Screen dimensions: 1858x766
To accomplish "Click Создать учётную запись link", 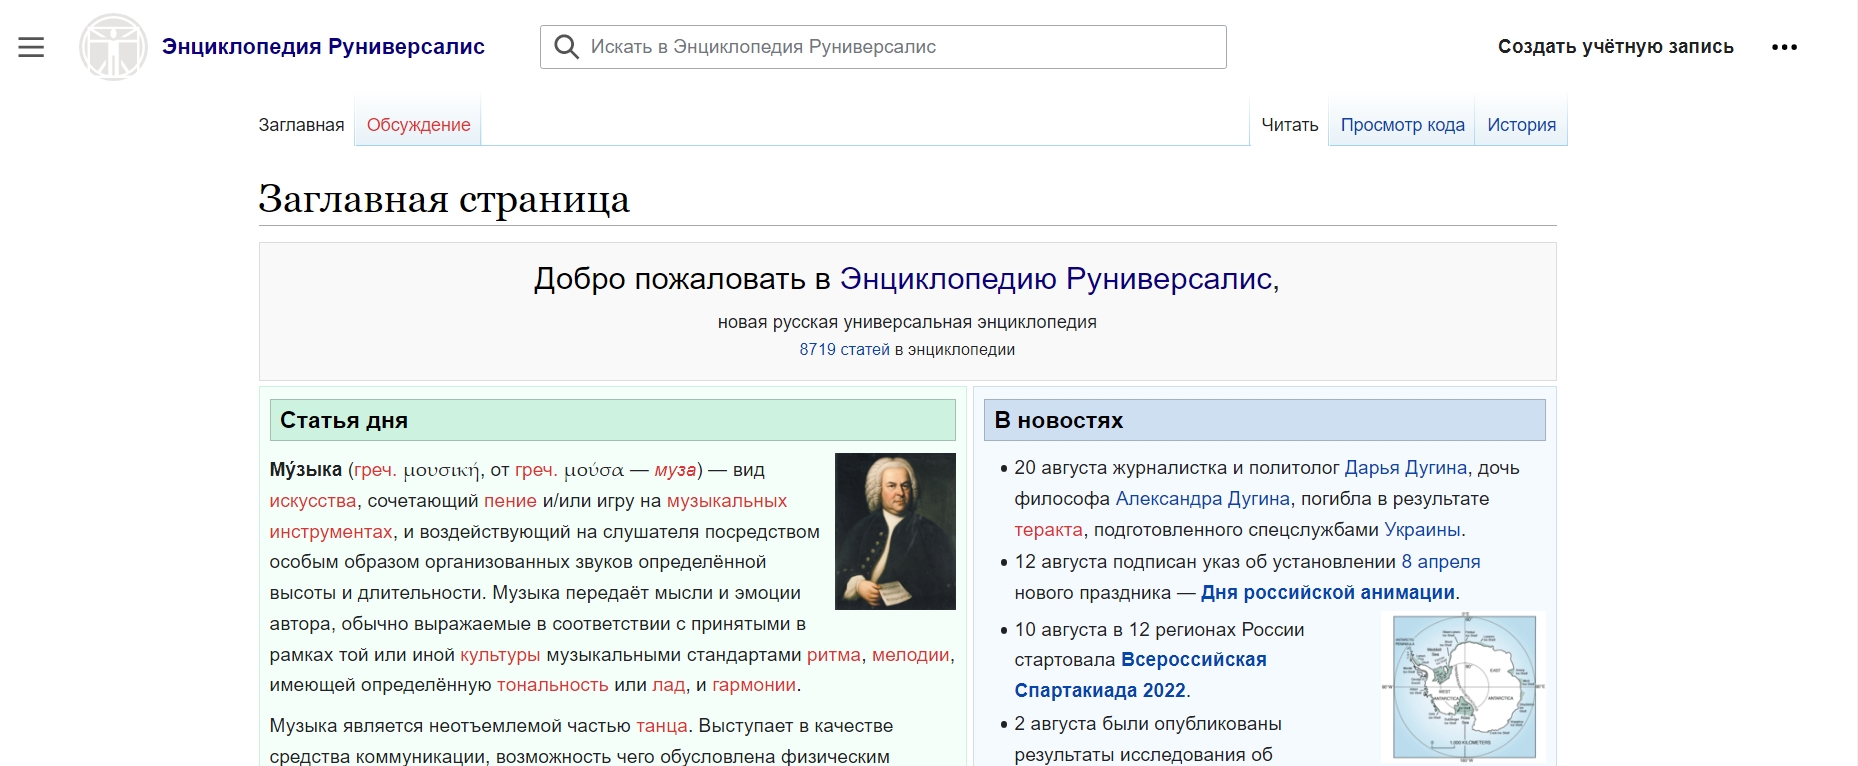I will point(1615,47).
